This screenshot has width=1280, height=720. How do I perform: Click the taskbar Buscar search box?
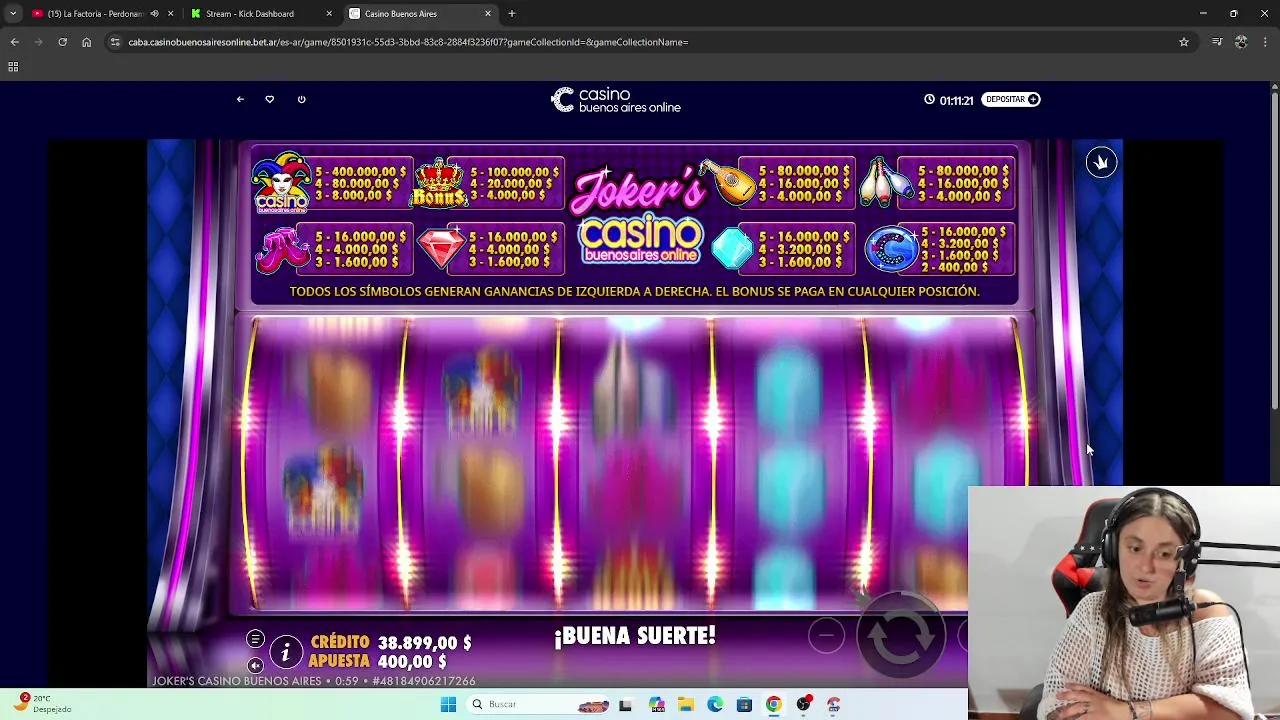pyautogui.click(x=540, y=704)
